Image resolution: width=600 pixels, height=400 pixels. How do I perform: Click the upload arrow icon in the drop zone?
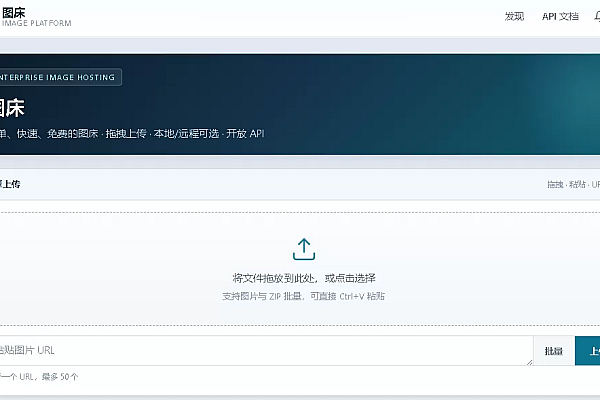304,249
